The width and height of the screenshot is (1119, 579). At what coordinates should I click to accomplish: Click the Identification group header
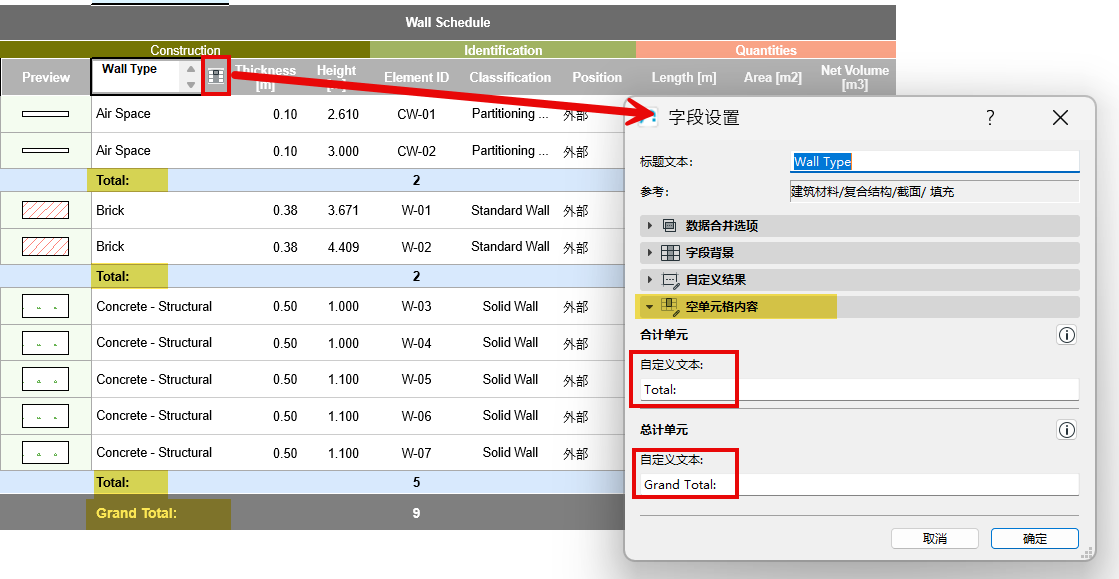(x=503, y=50)
